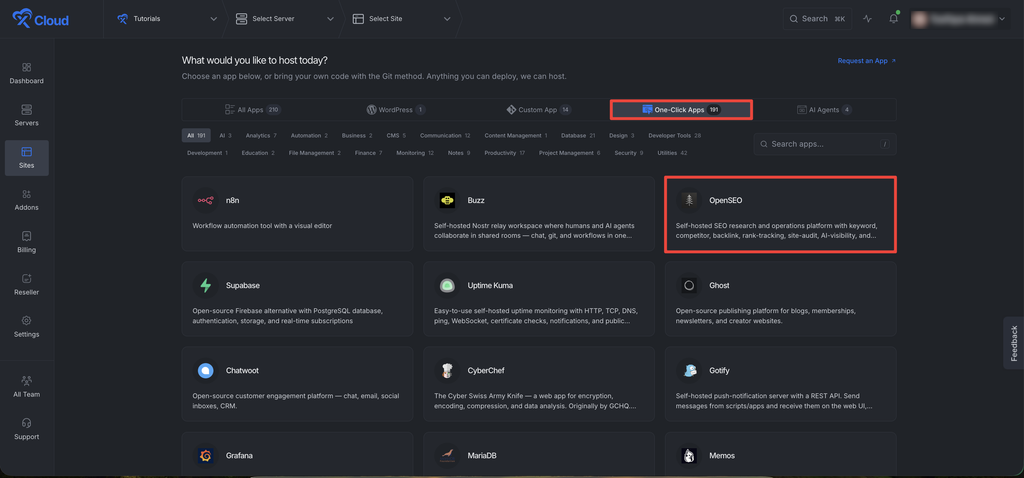Screen dimensions: 1024x478
Task: Switch to the One-Click Apps tab
Action: point(681,110)
